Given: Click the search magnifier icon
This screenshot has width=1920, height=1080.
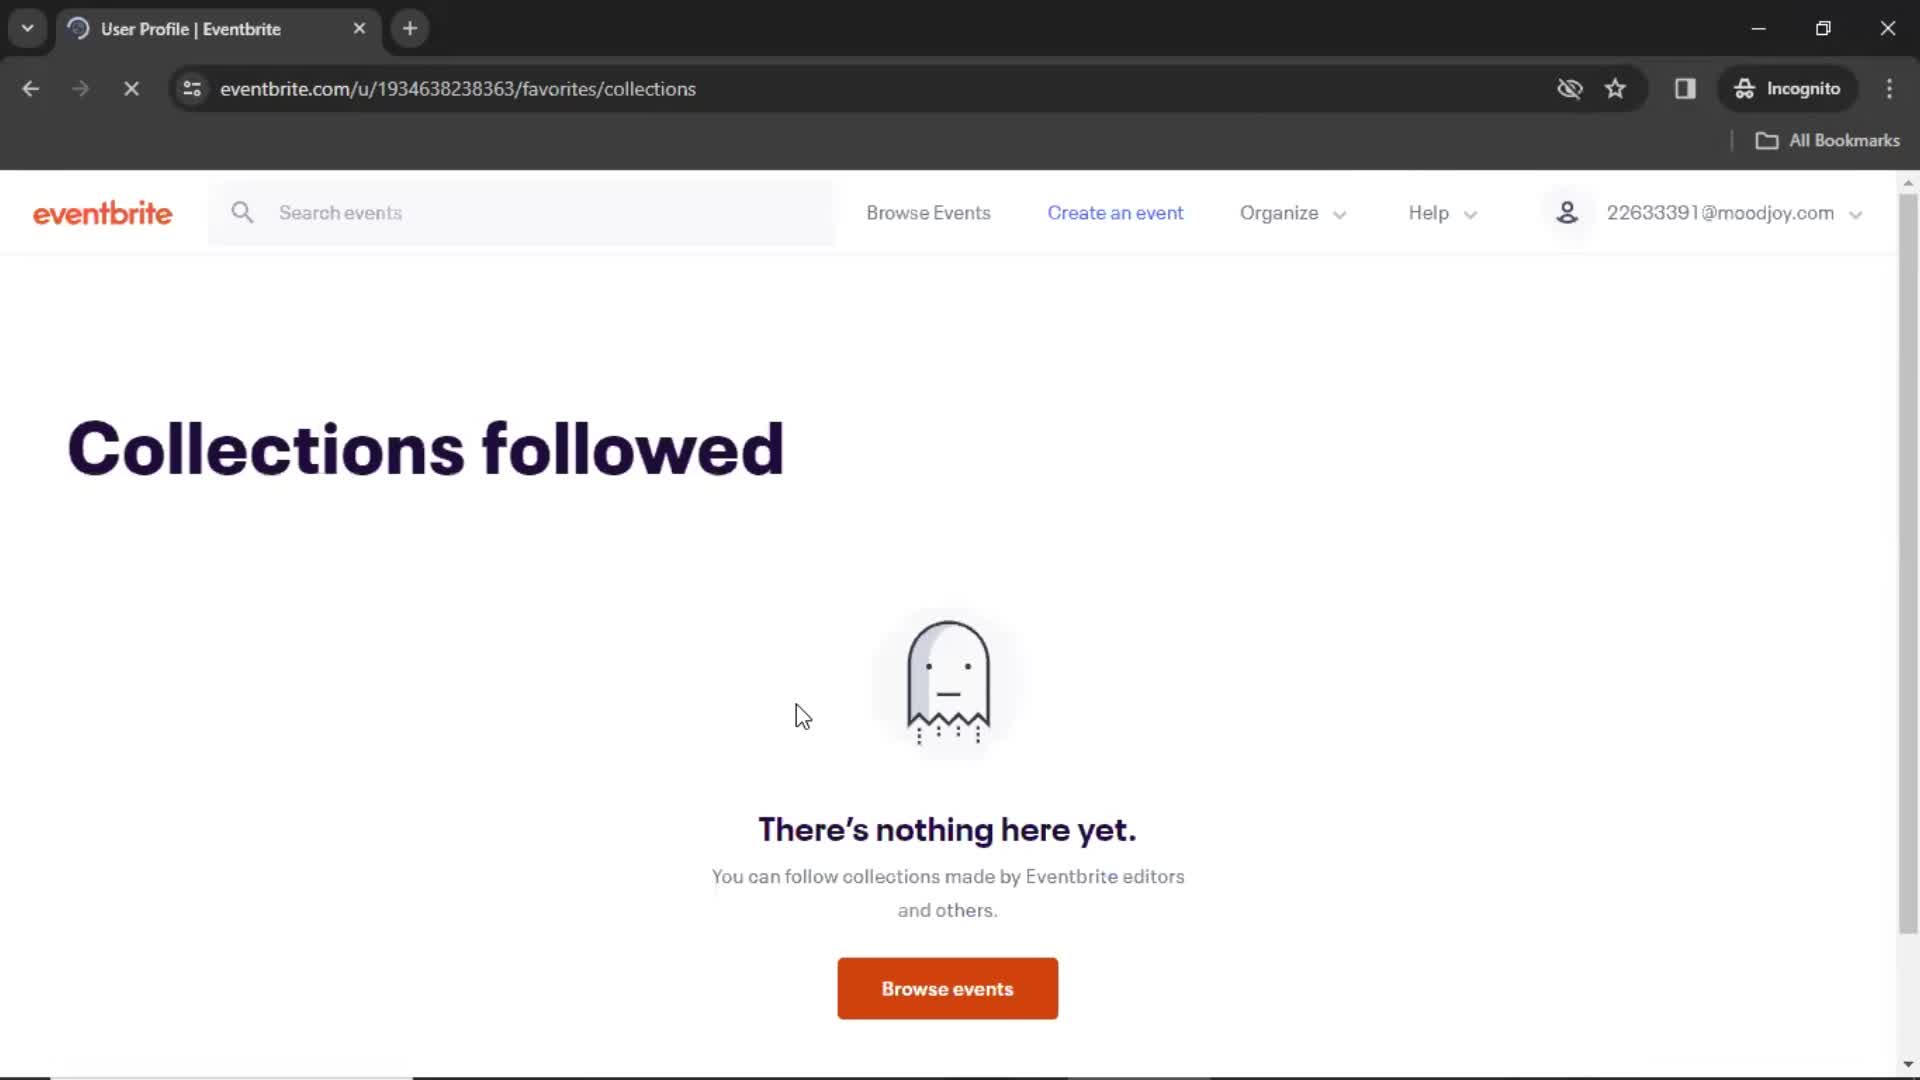Looking at the screenshot, I should (242, 212).
